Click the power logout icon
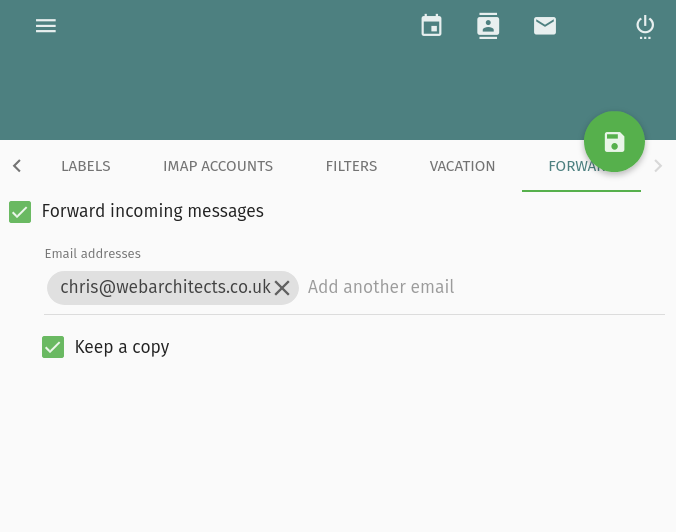Screen dimensions: 676x532 645,26
